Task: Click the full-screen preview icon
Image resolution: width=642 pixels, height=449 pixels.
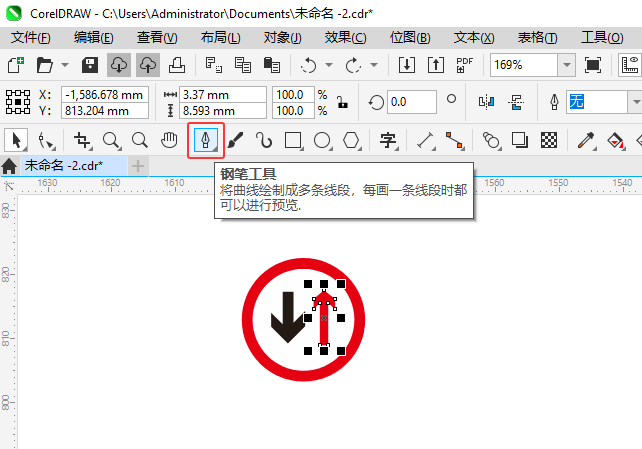Action: (x=593, y=65)
